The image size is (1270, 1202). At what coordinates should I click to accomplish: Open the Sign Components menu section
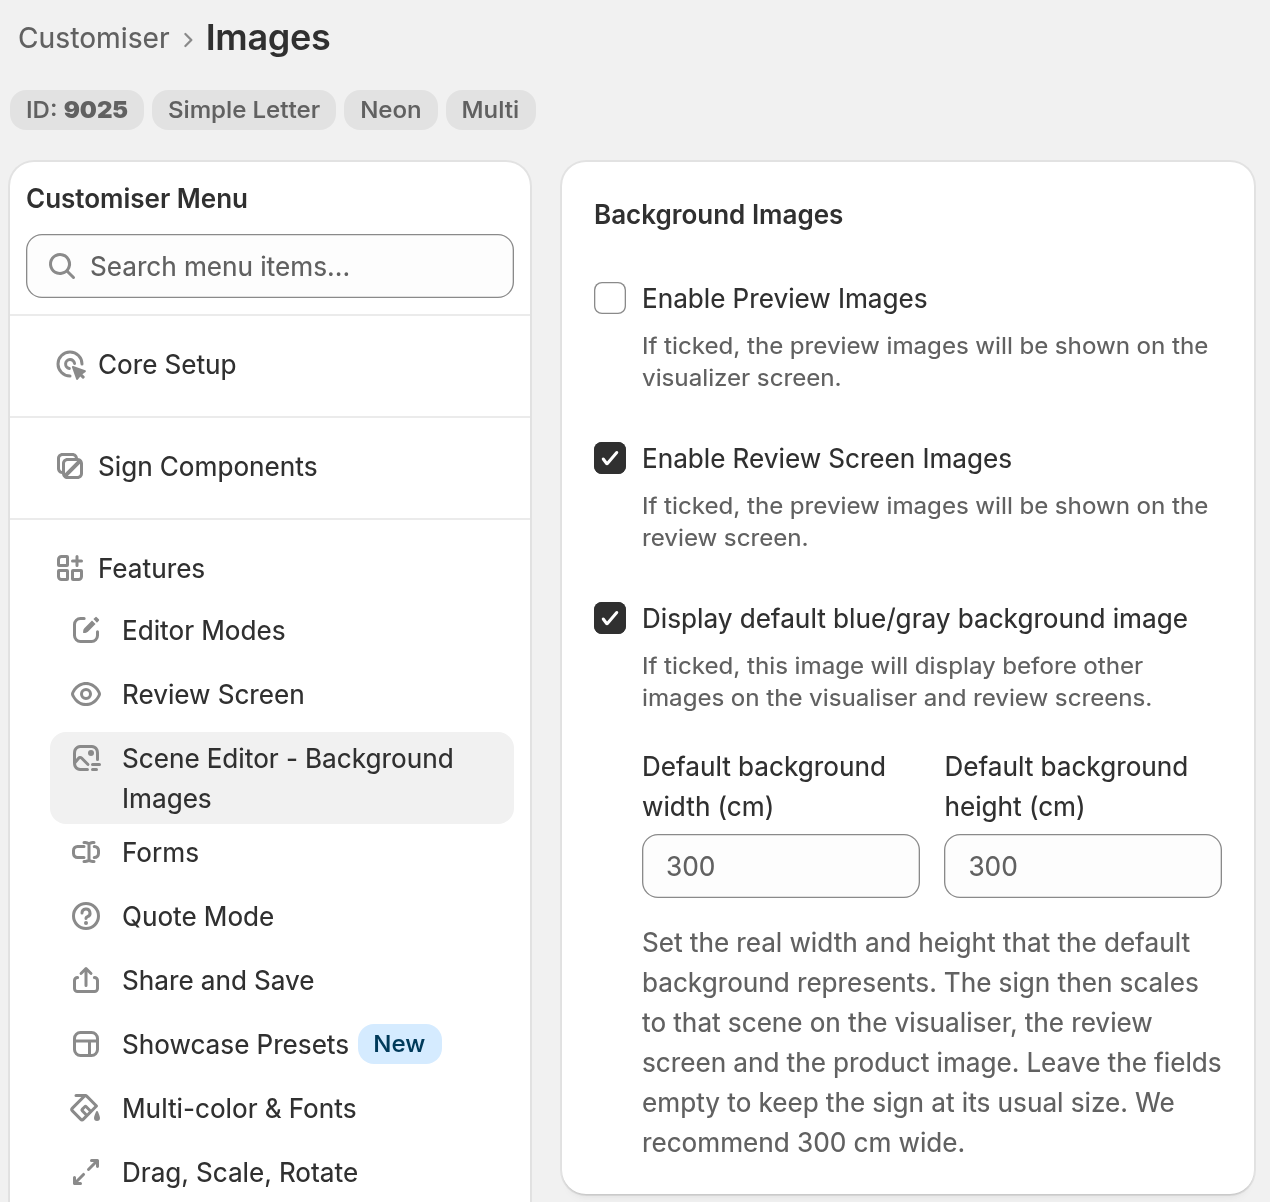pos(270,467)
